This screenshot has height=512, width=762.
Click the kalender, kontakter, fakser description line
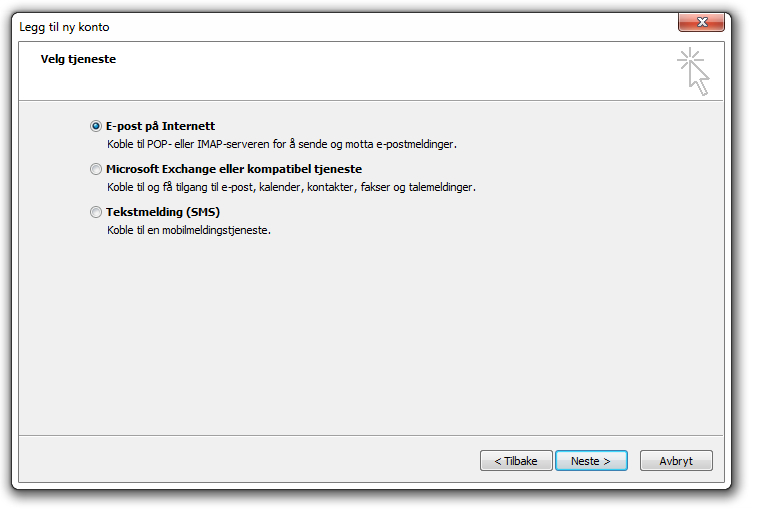point(291,187)
